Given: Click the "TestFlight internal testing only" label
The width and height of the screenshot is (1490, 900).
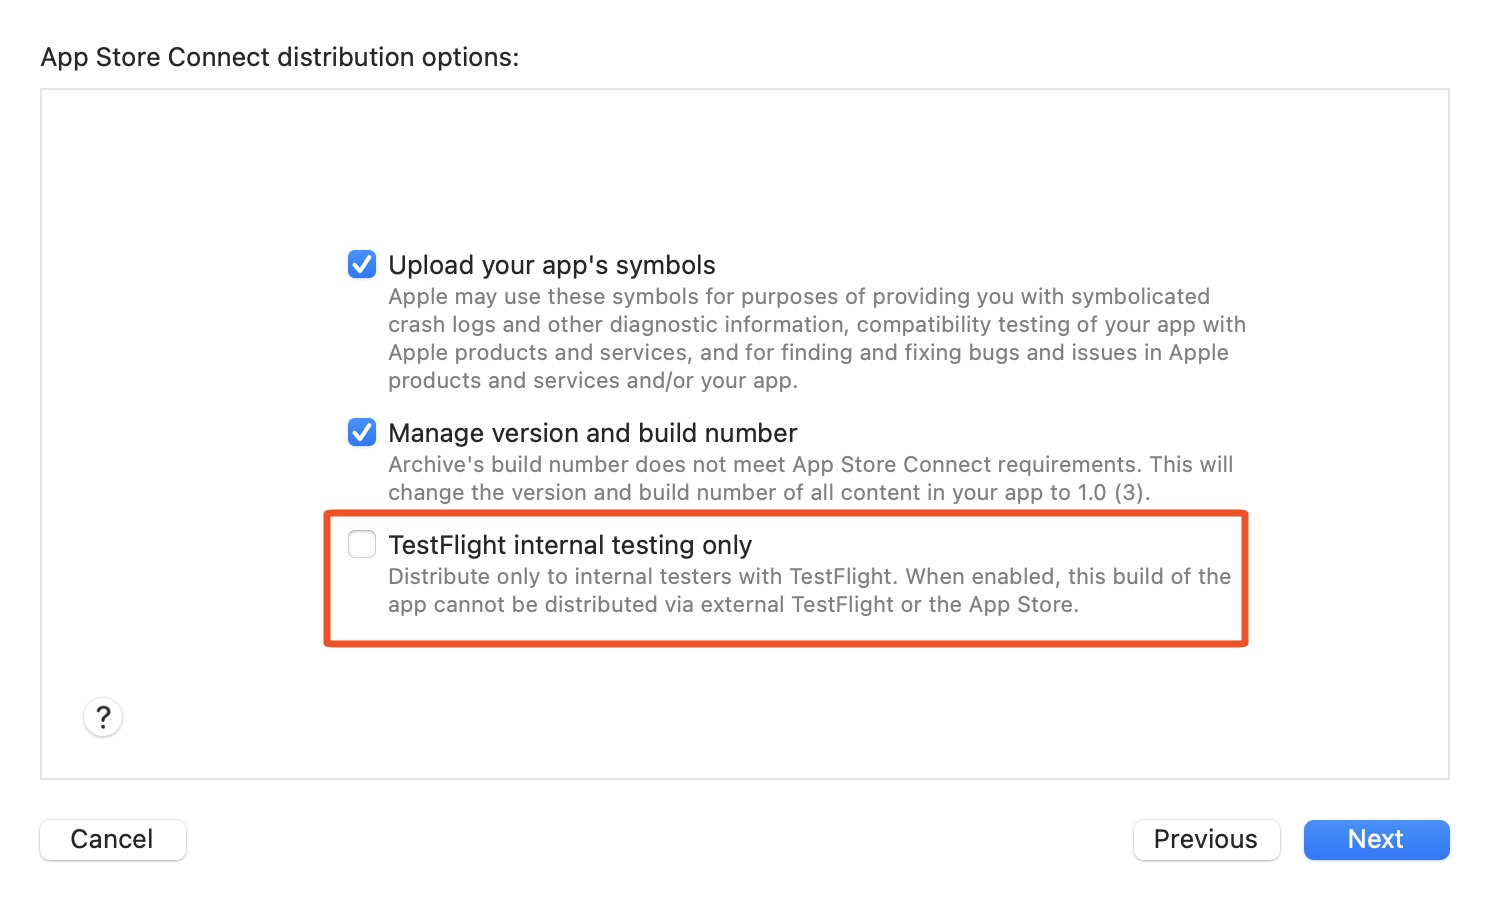Looking at the screenshot, I should [570, 545].
